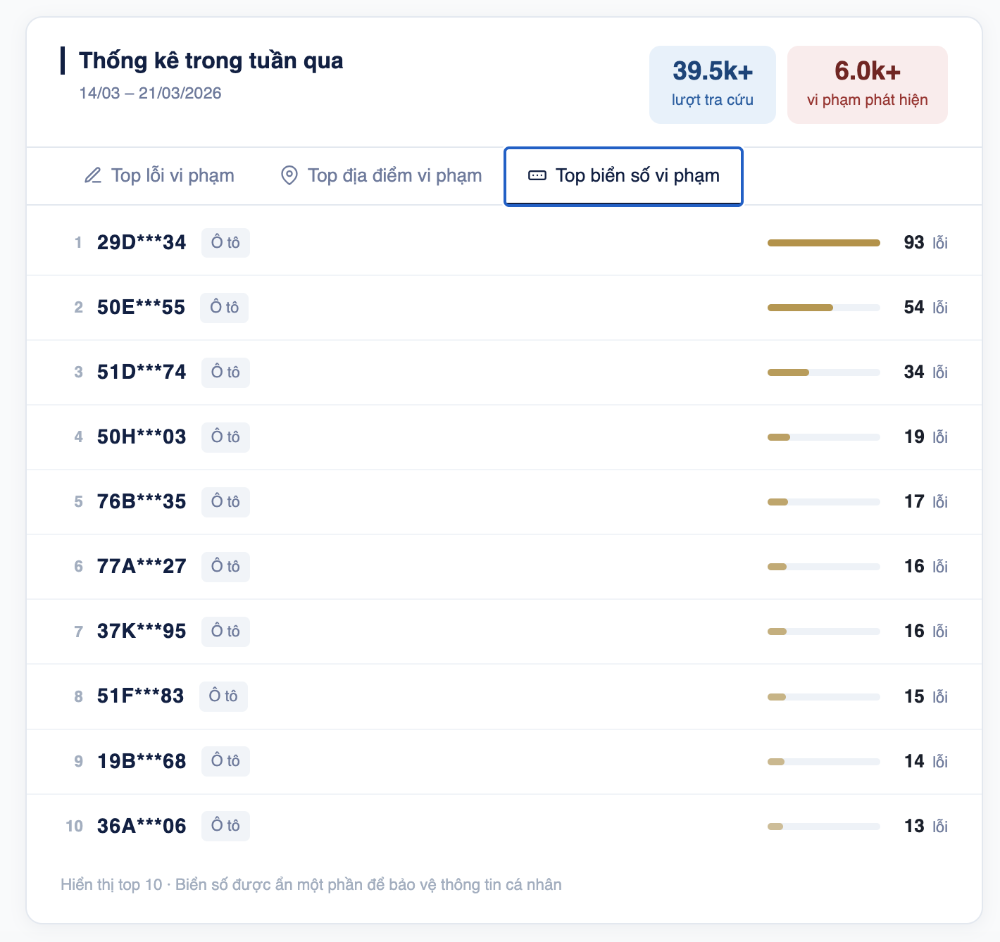This screenshot has width=1000, height=942.
Task: Open details for plate 51F***83
Action: 141,696
